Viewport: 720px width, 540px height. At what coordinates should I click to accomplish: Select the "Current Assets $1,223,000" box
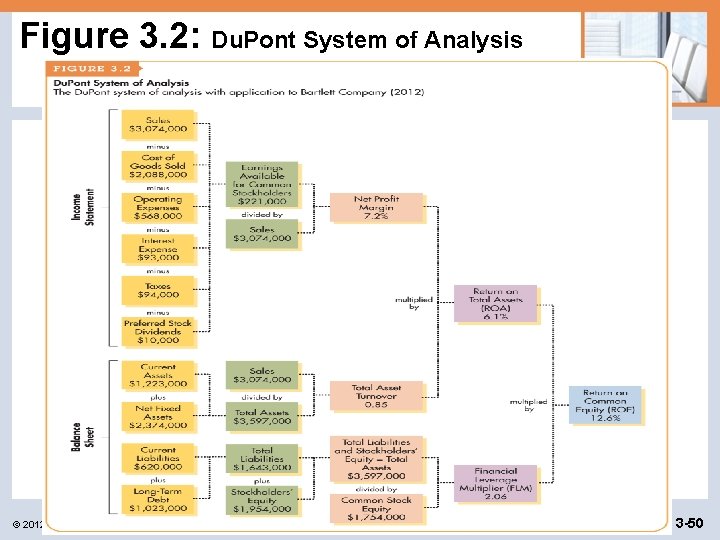coord(158,376)
